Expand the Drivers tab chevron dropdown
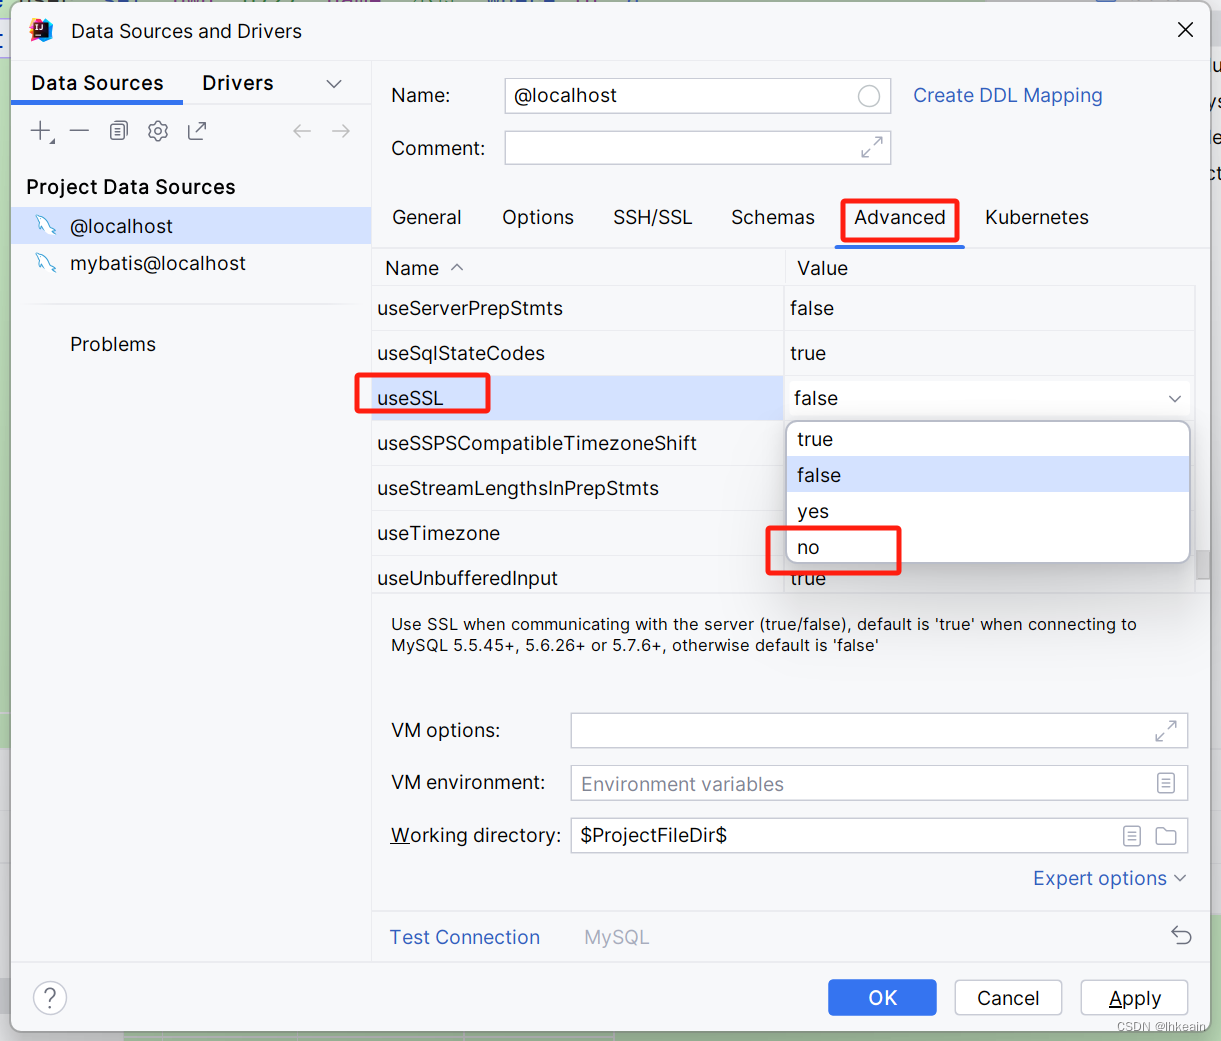The image size is (1221, 1041). [334, 84]
